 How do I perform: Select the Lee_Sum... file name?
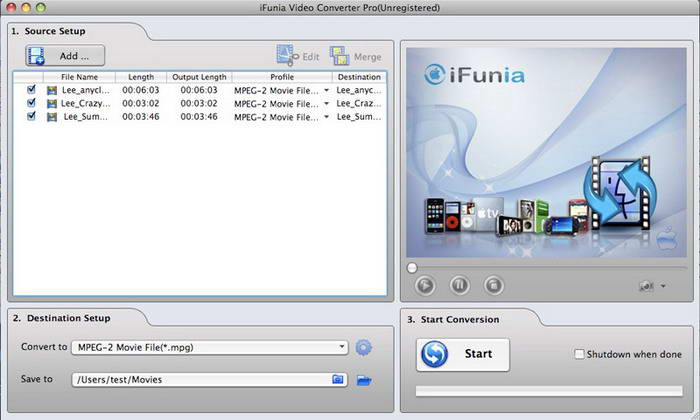point(85,117)
